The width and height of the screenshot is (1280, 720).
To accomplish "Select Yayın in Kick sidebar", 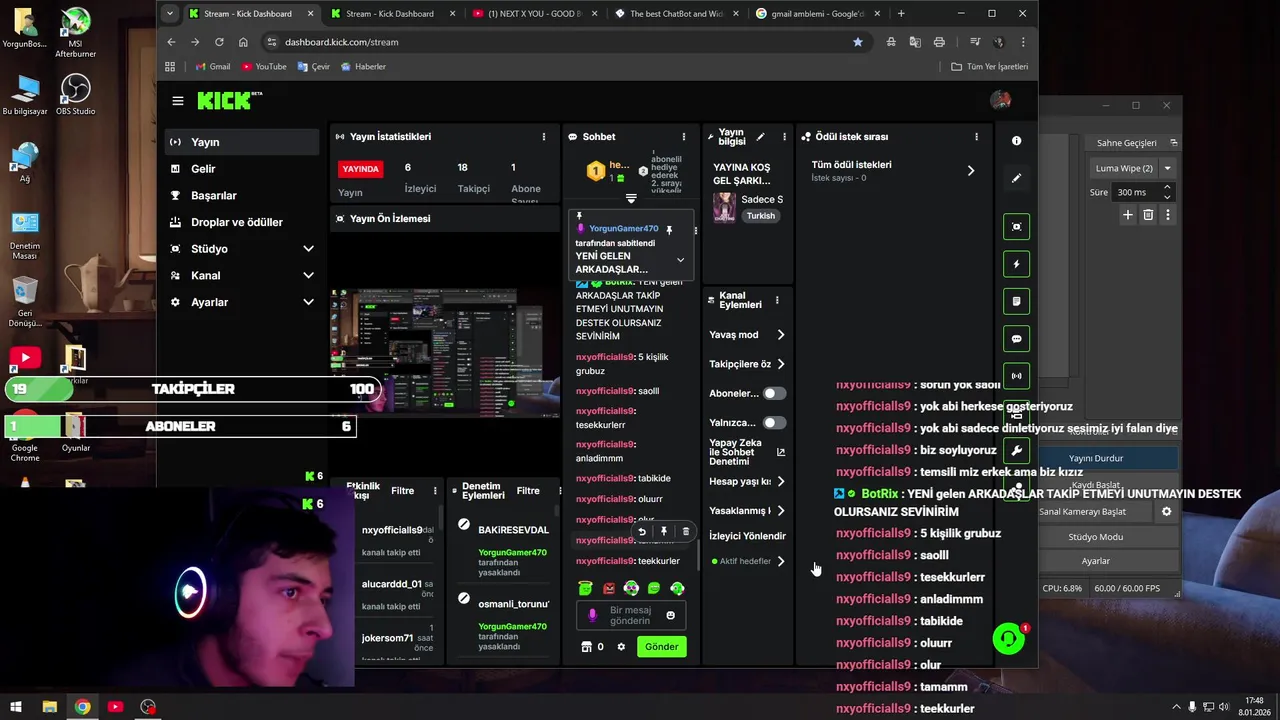I will [x=242, y=142].
